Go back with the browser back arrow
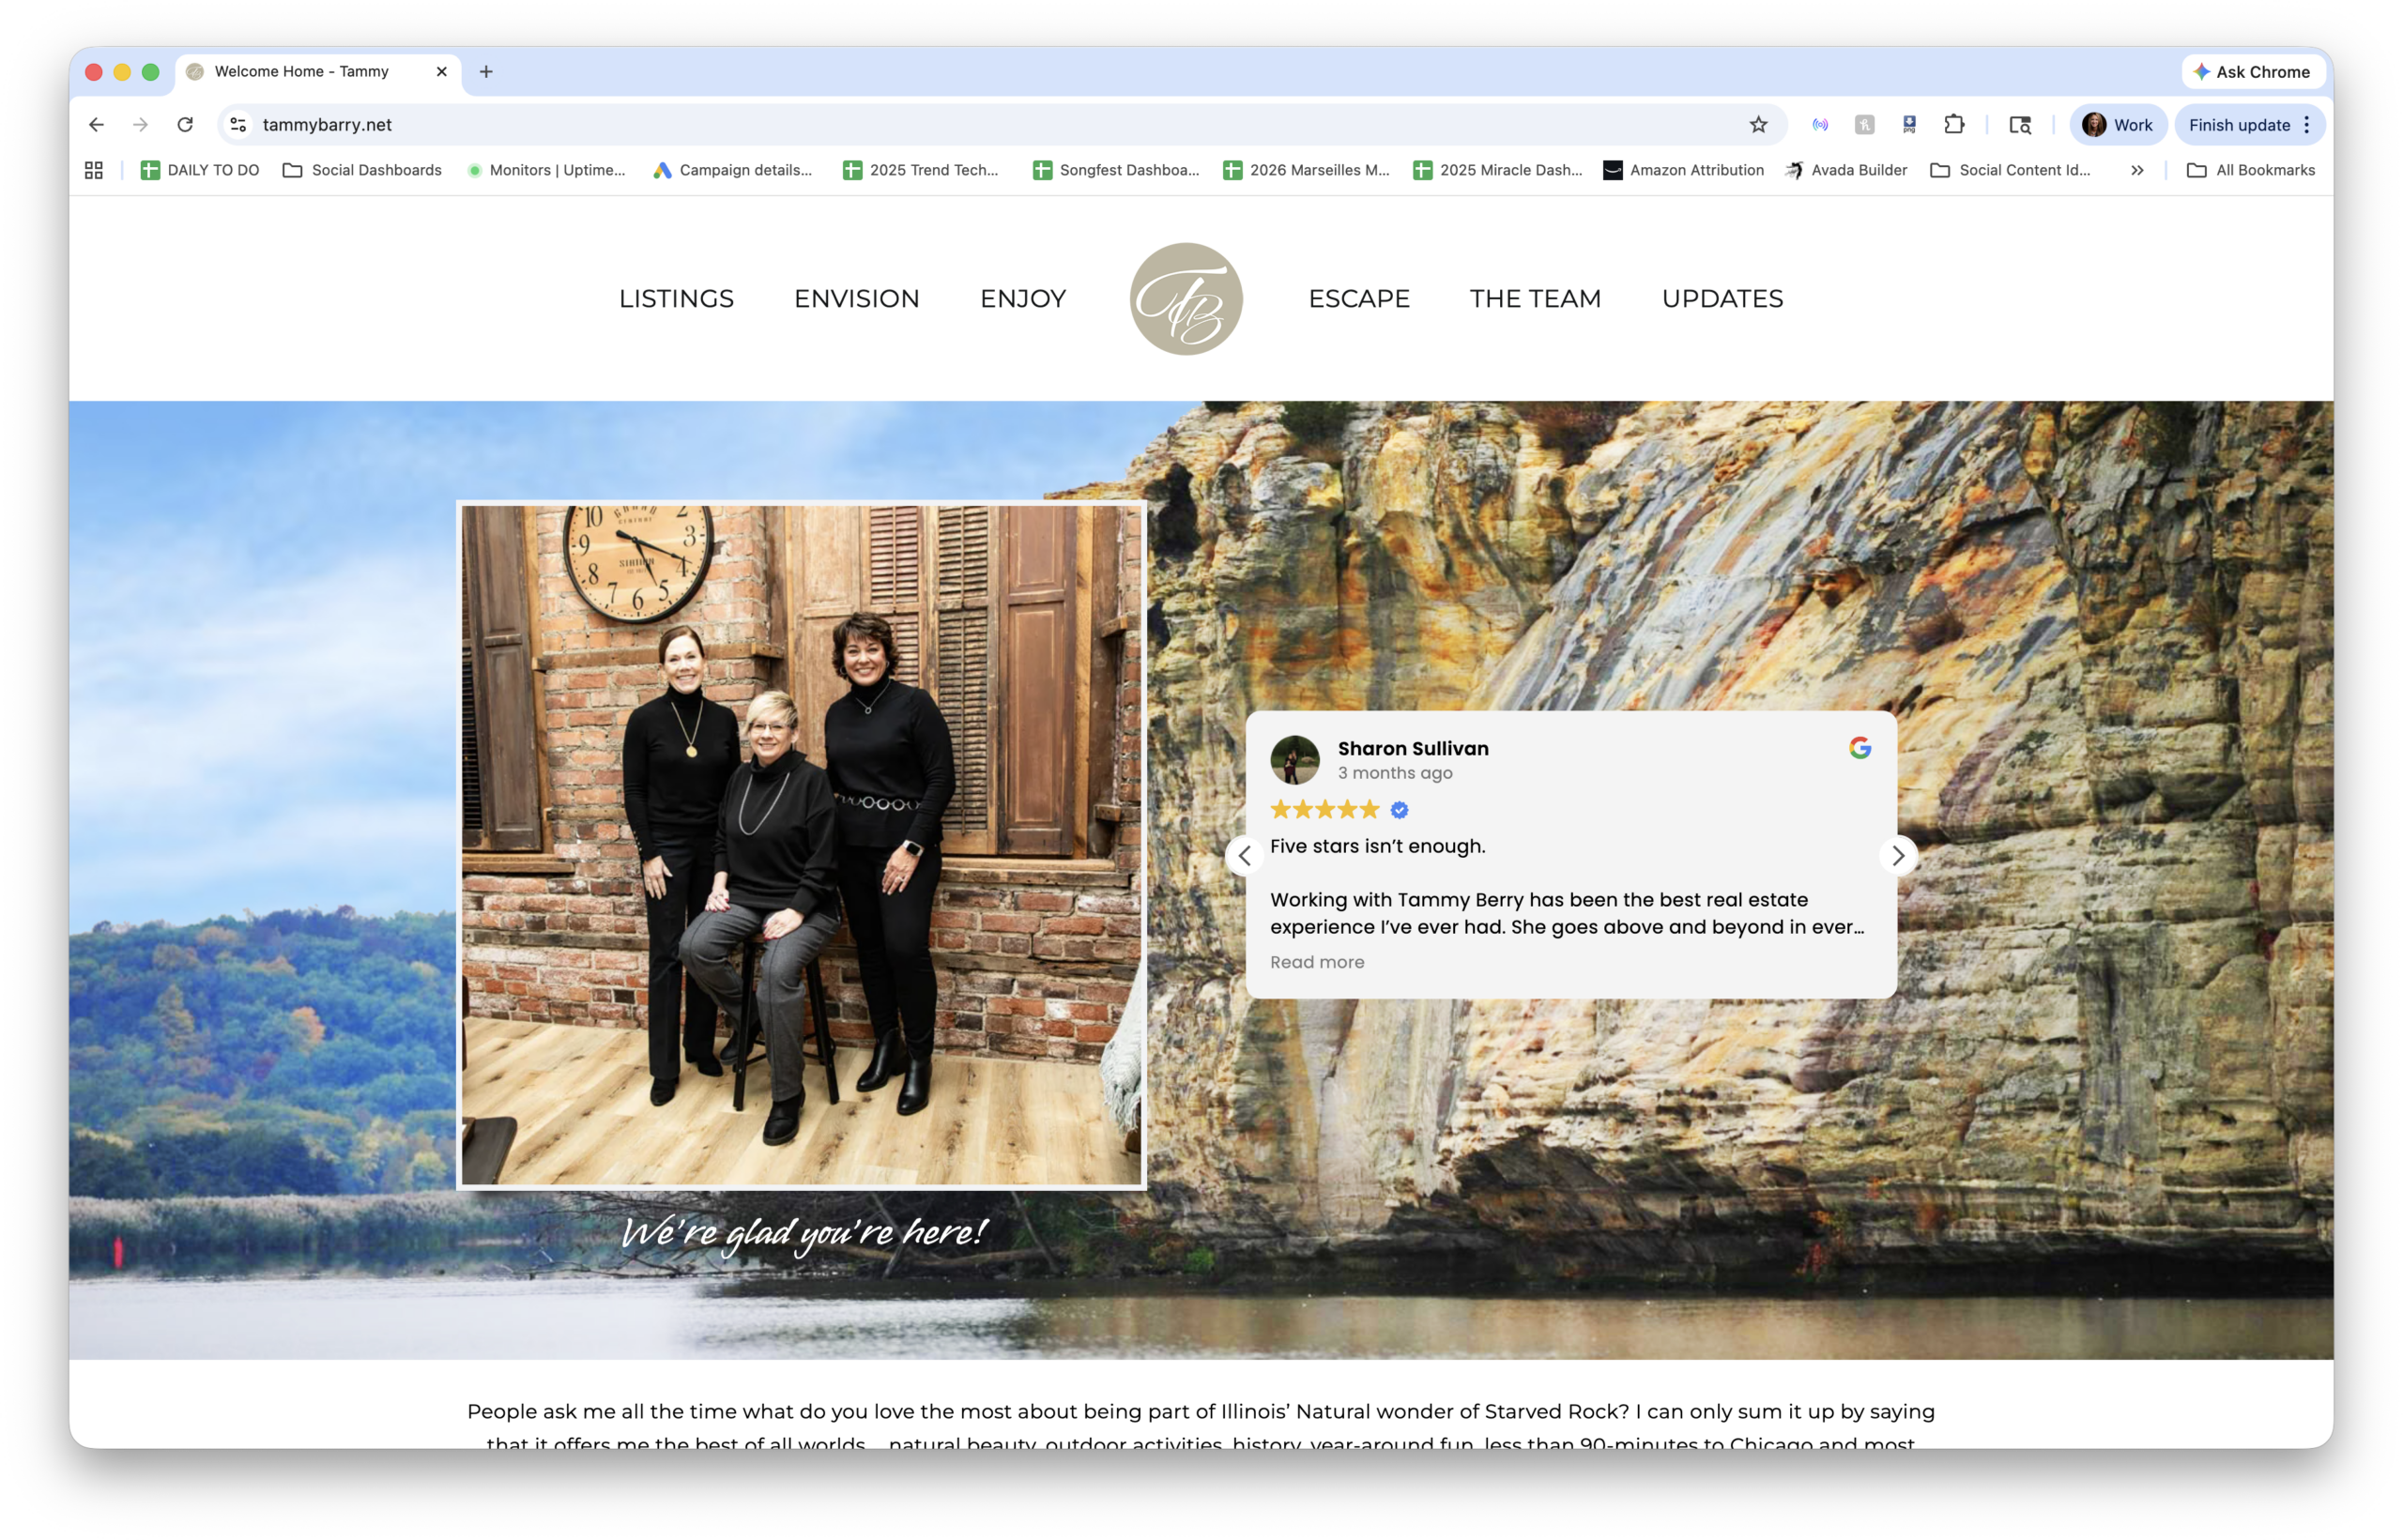 [x=96, y=125]
